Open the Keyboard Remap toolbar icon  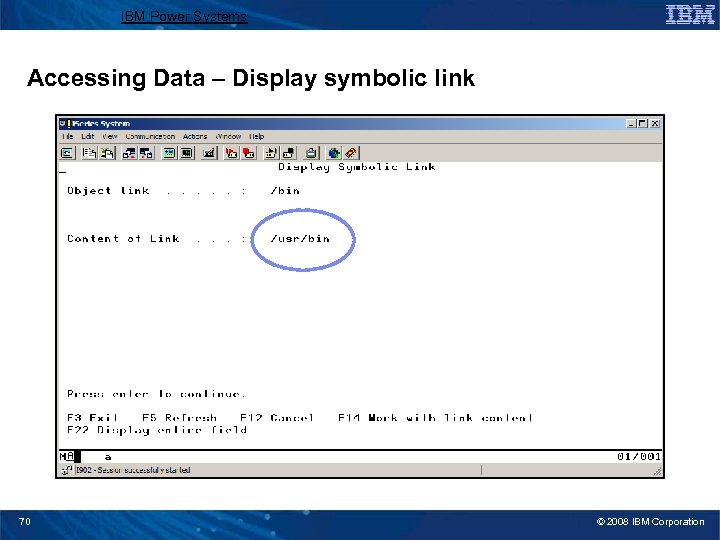tap(209, 153)
